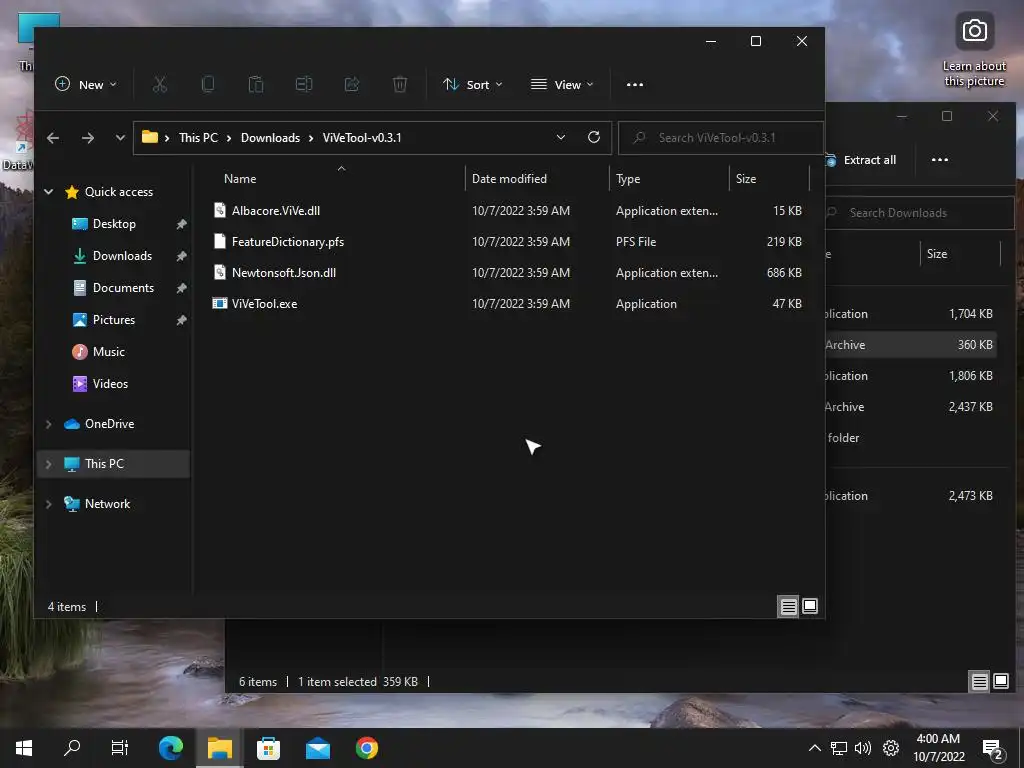This screenshot has height=768, width=1024.
Task: Go back with the left arrow
Action: pos(53,138)
